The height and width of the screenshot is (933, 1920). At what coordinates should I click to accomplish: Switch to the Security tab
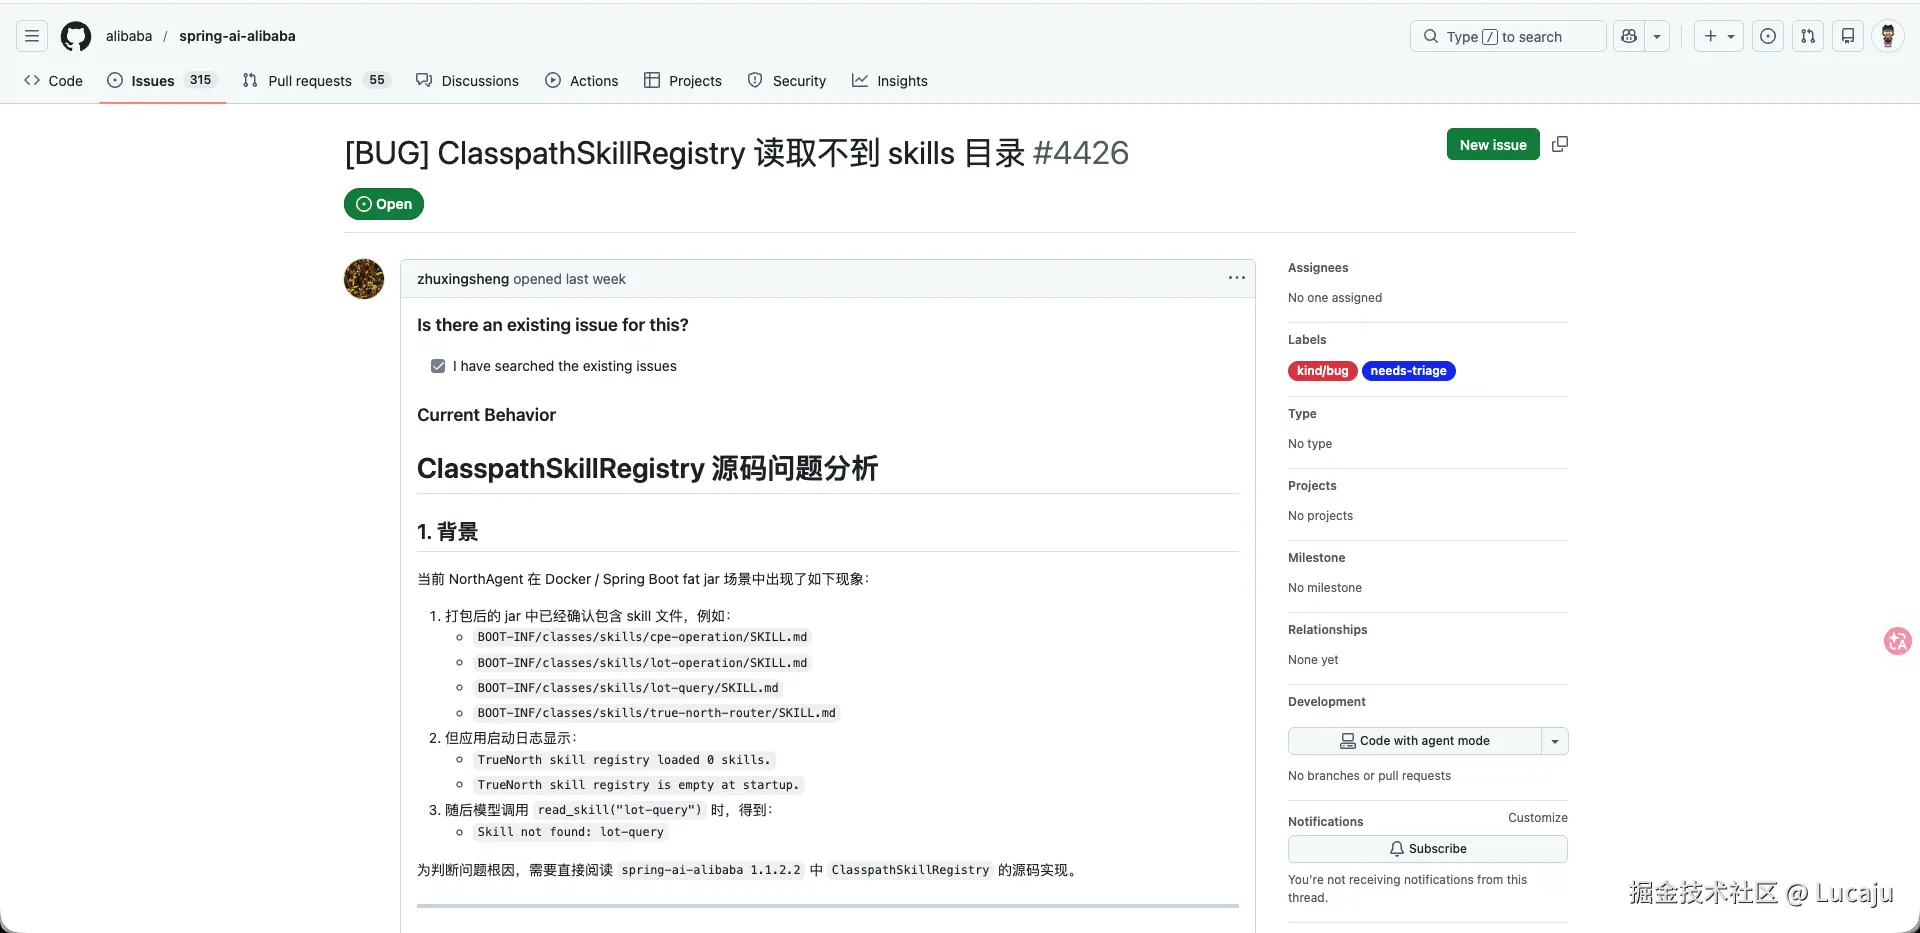787,81
